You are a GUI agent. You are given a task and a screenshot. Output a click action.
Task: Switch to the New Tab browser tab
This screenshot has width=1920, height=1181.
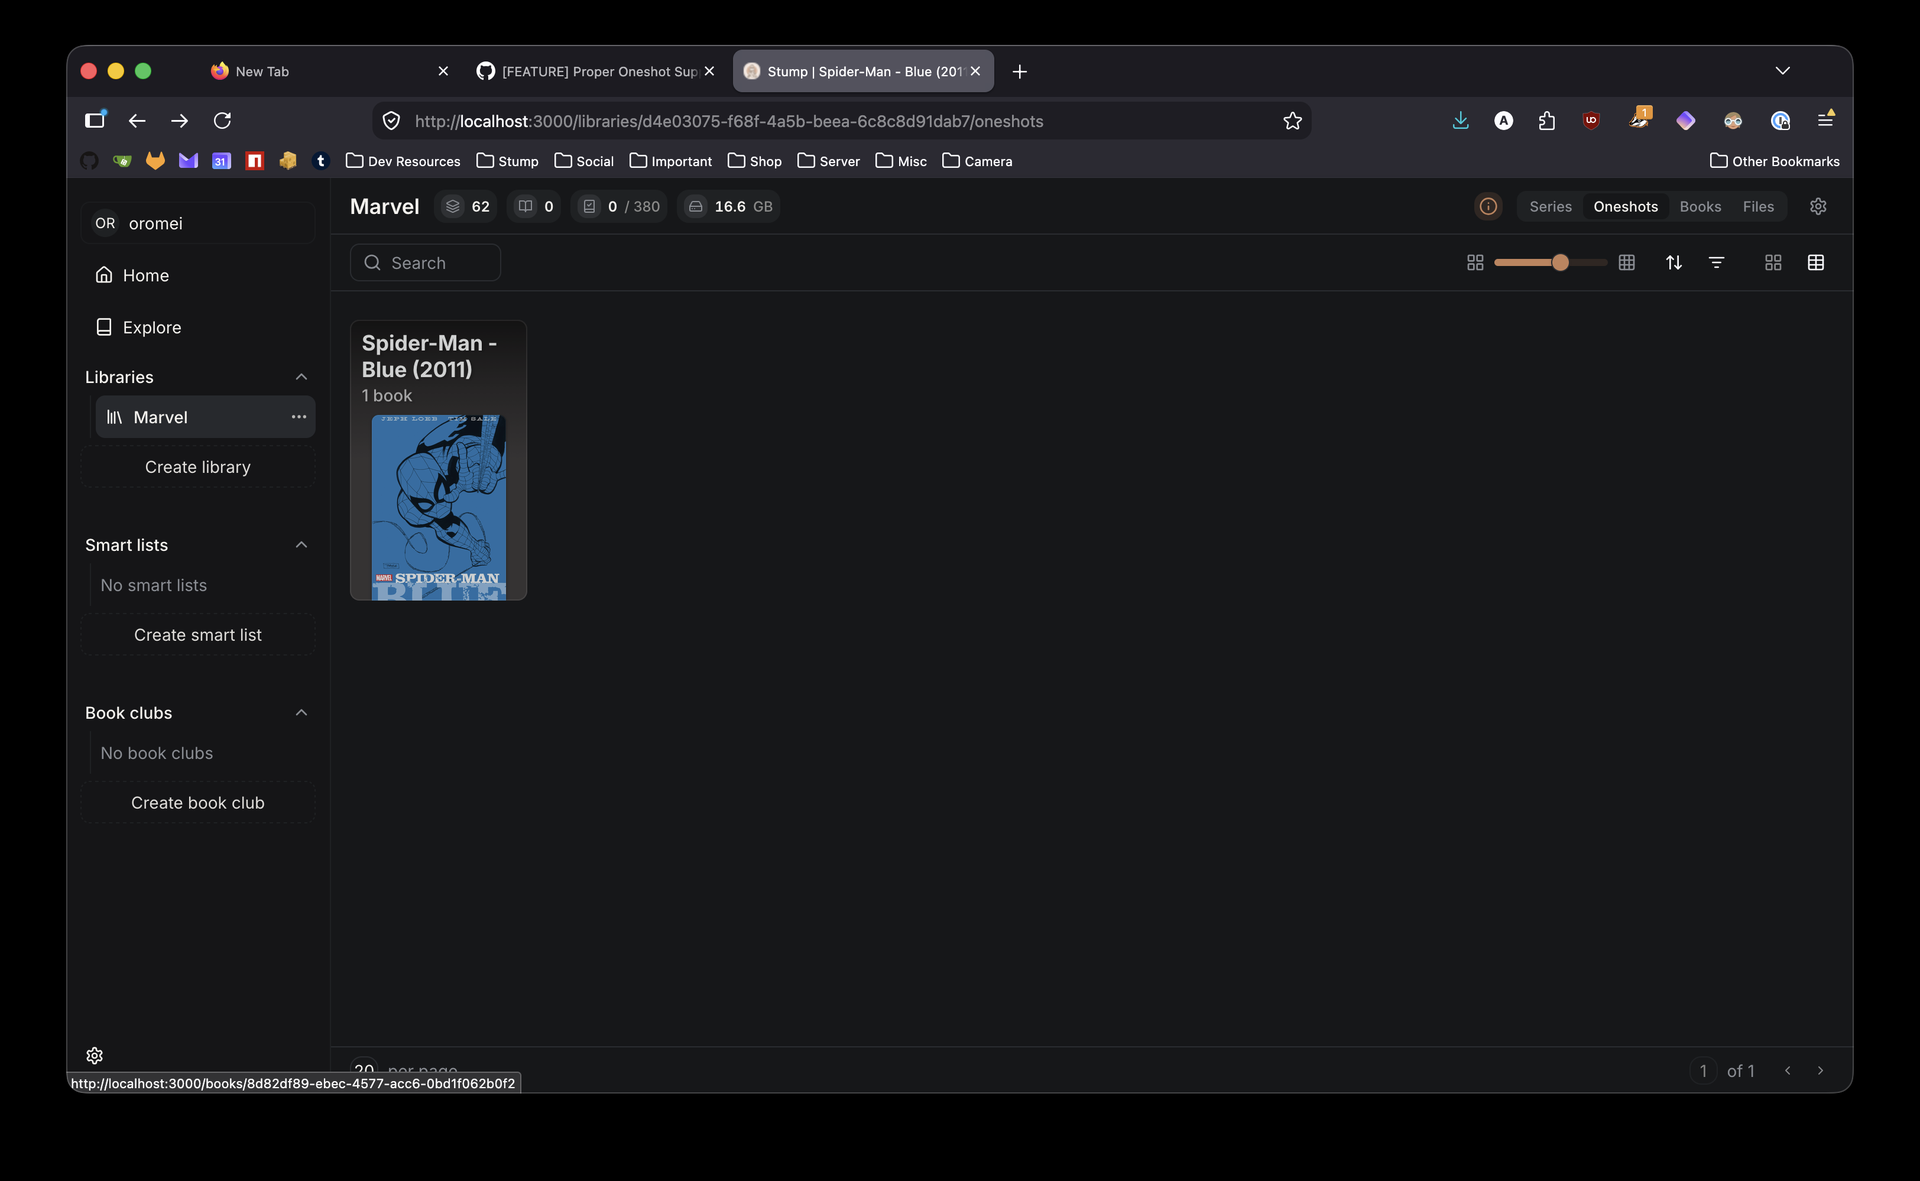(x=330, y=71)
